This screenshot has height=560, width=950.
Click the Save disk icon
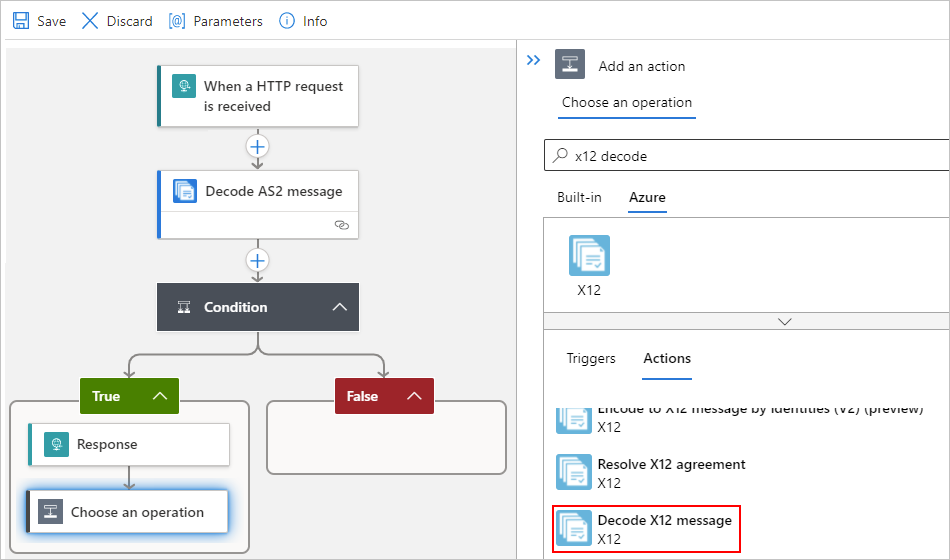coord(21,21)
